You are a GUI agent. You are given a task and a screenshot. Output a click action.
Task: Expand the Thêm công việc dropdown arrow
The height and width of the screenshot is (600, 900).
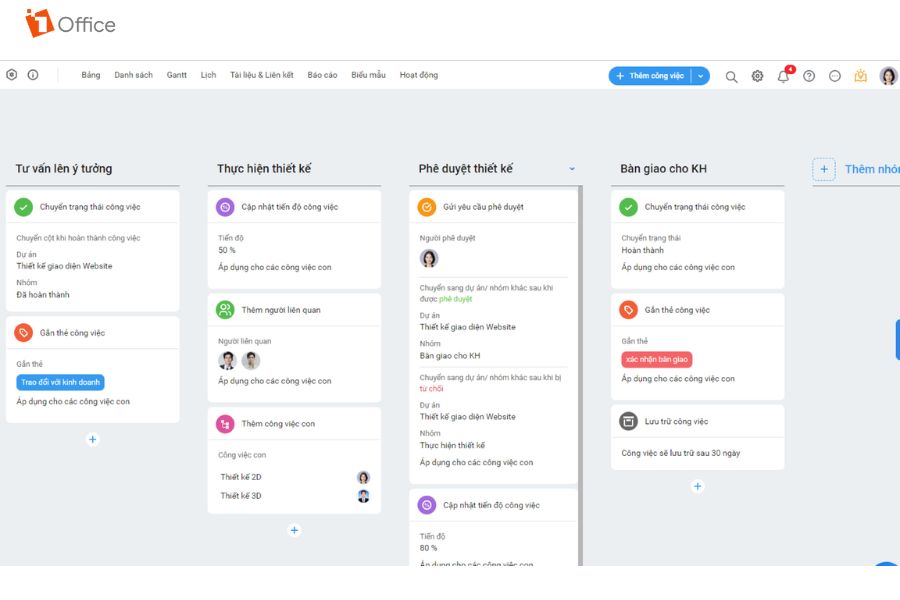(700, 76)
